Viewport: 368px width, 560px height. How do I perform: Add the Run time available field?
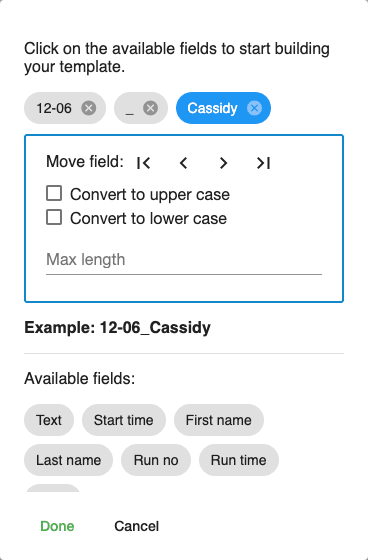coord(239,460)
